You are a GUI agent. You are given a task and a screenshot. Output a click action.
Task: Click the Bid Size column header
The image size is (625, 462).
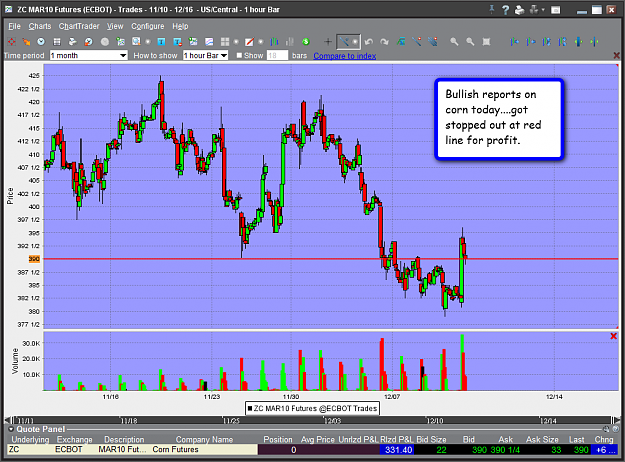tap(431, 439)
